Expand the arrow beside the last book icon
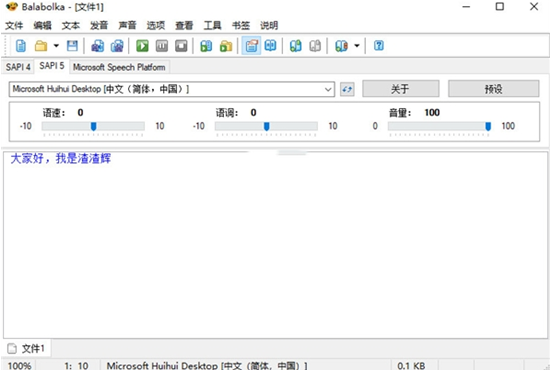 pyautogui.click(x=357, y=46)
